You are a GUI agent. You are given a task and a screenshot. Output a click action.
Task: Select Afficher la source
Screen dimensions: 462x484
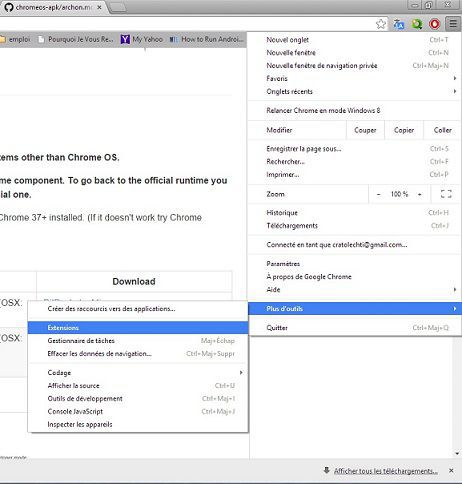138,386
